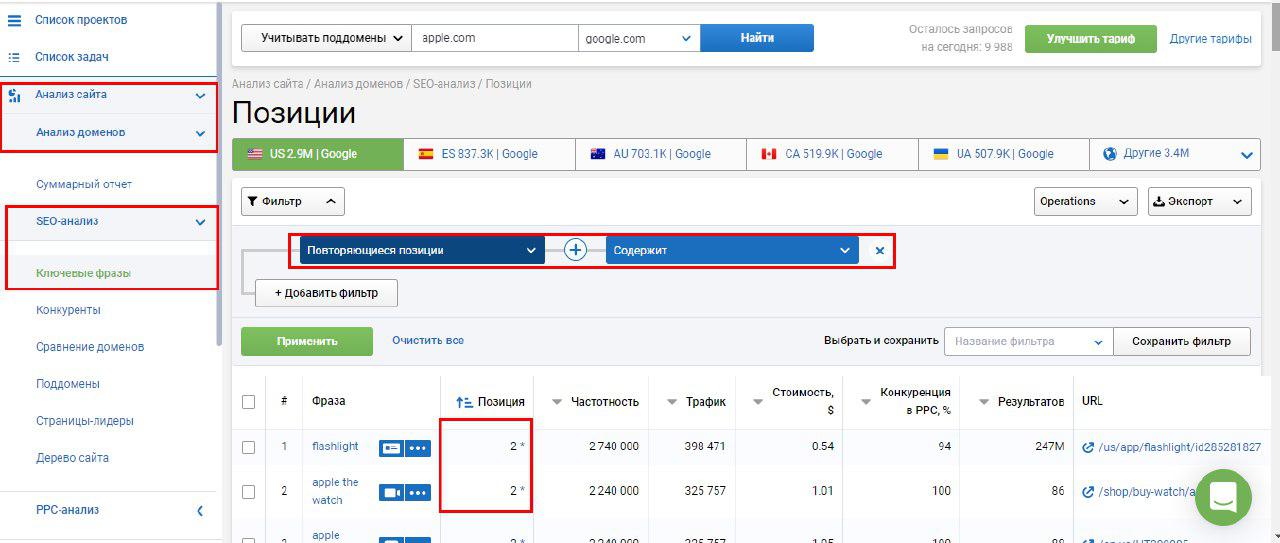Open external link icon for /us/app/flashlight URL
The image size is (1280, 543).
(x=1088, y=447)
